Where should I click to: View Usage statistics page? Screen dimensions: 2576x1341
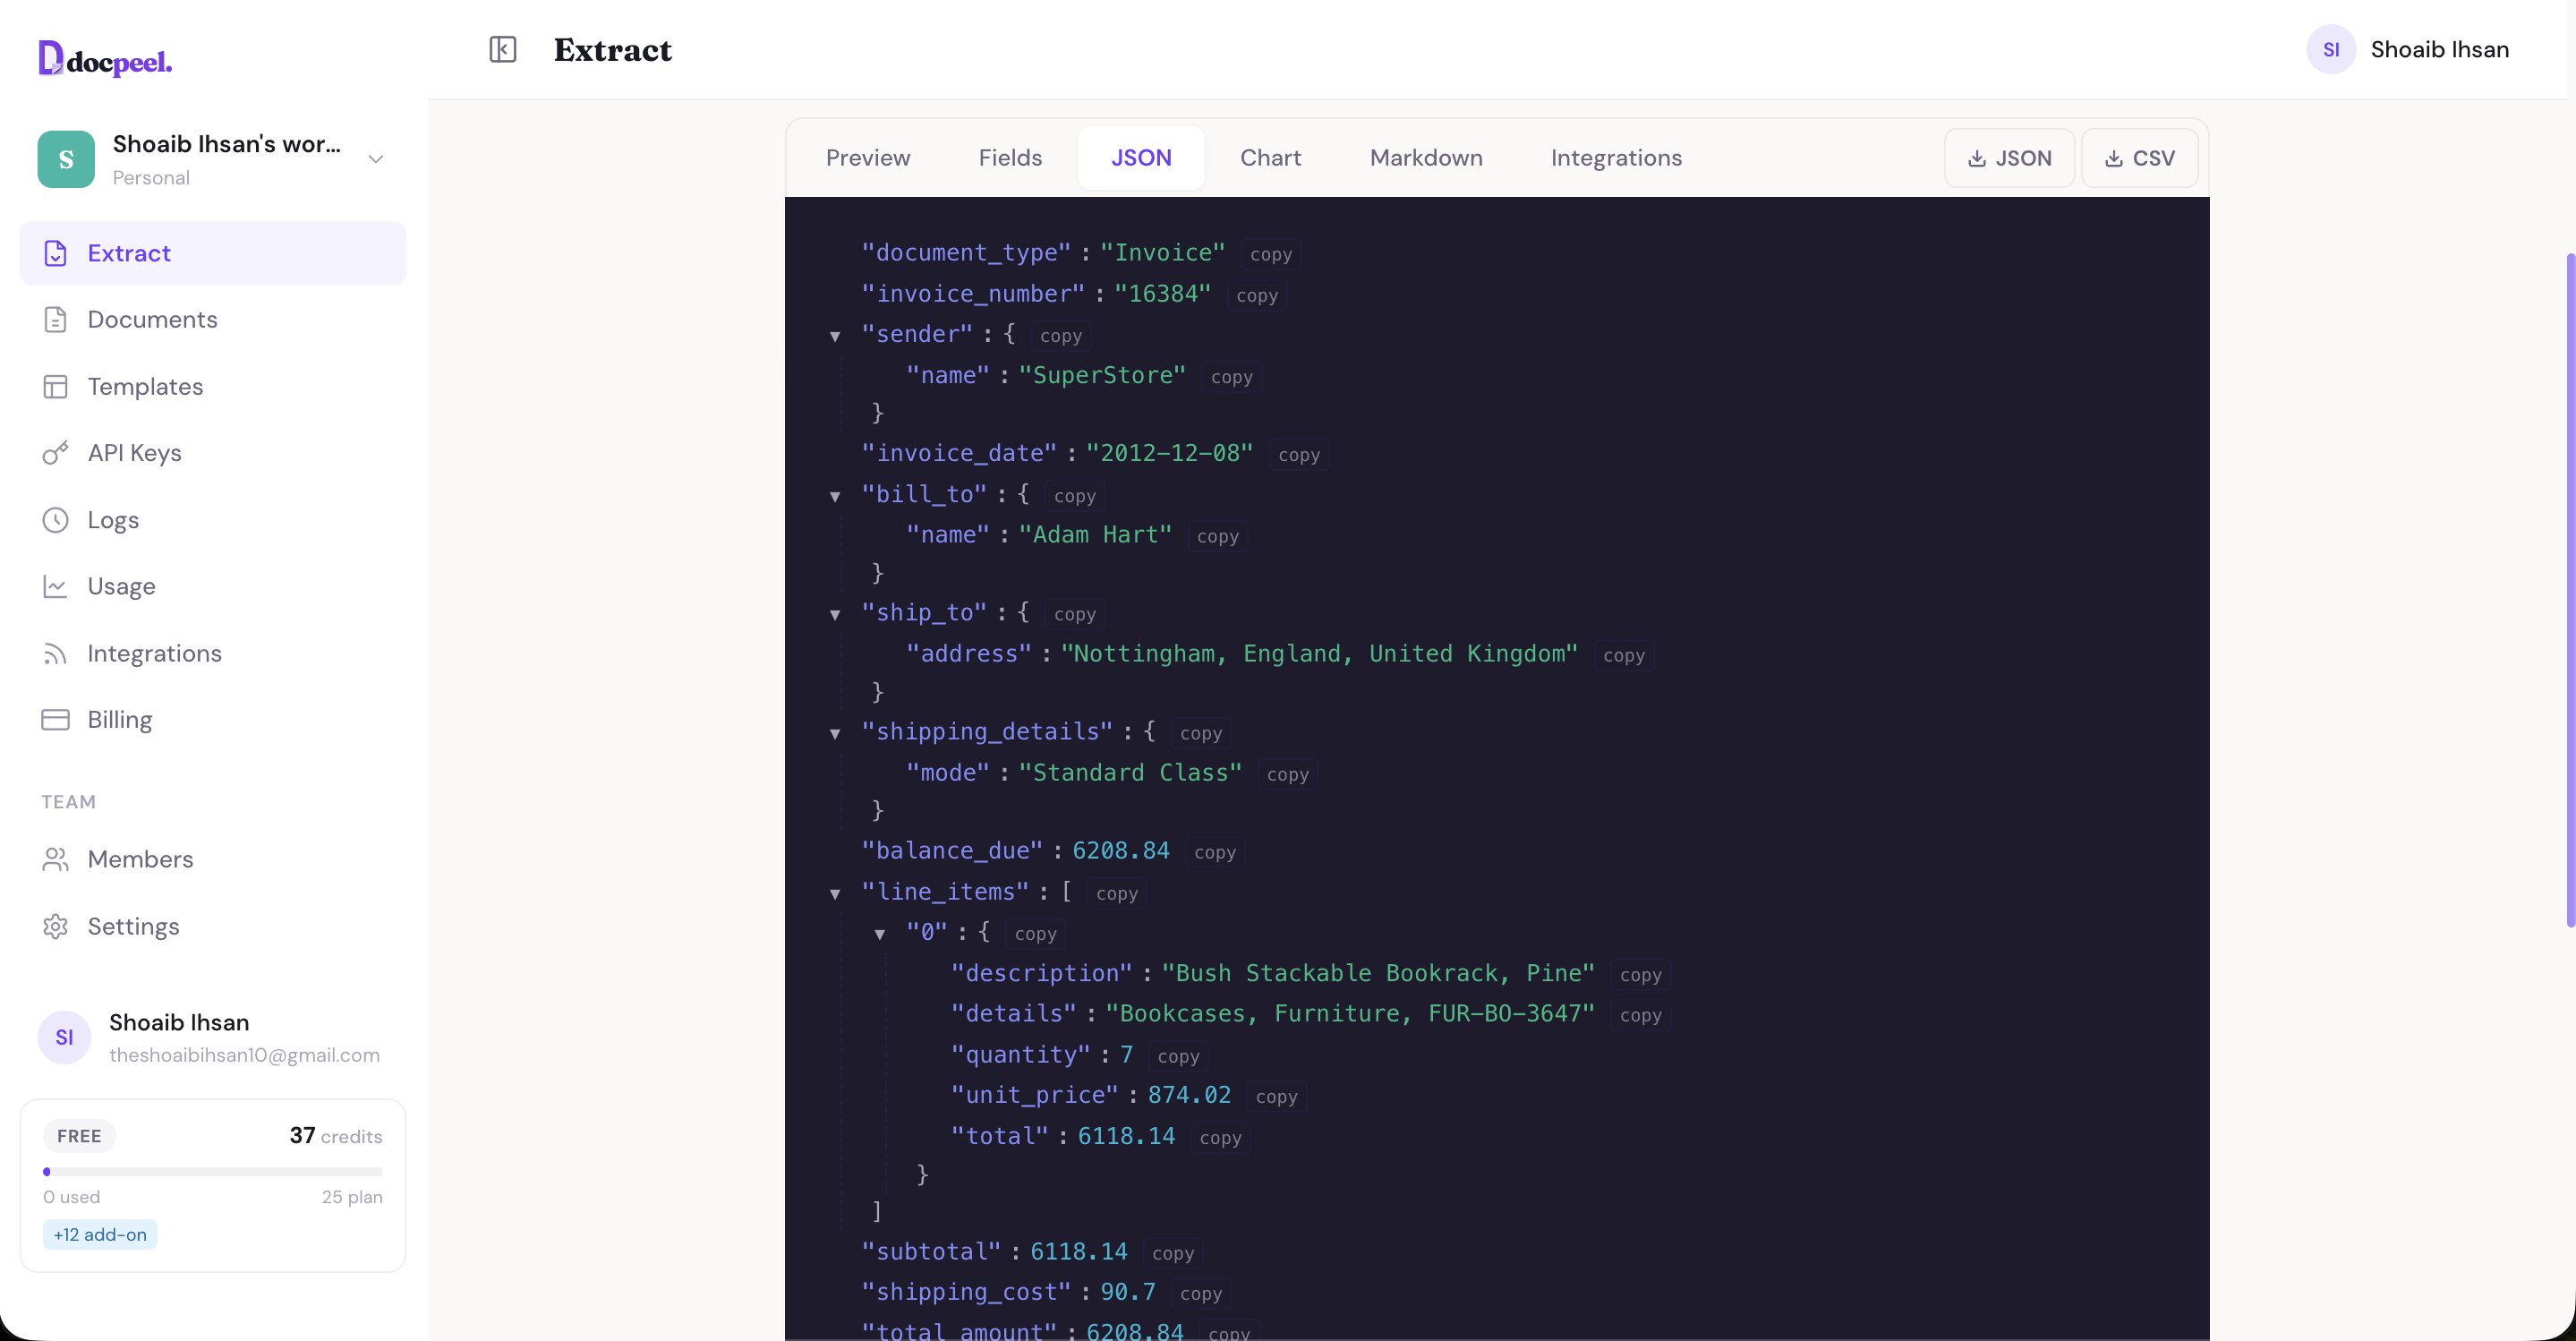point(213,586)
